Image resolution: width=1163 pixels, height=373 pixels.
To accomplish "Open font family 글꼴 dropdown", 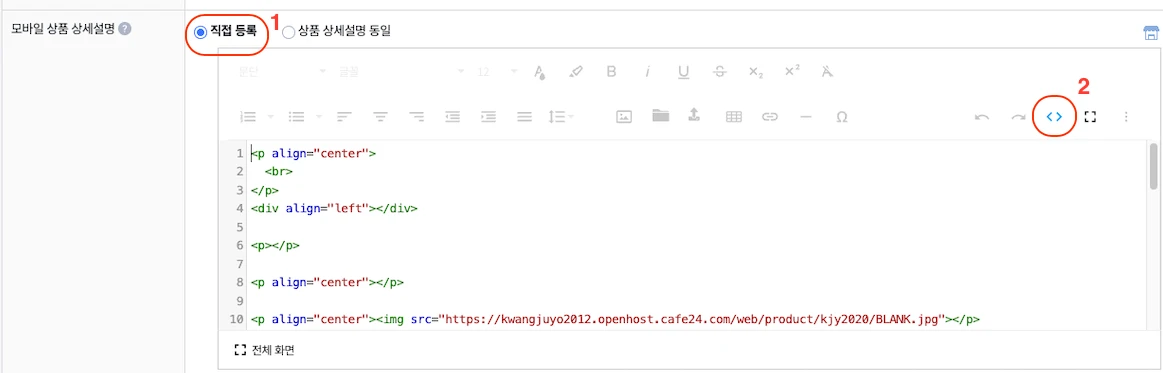I will pyautogui.click(x=401, y=72).
